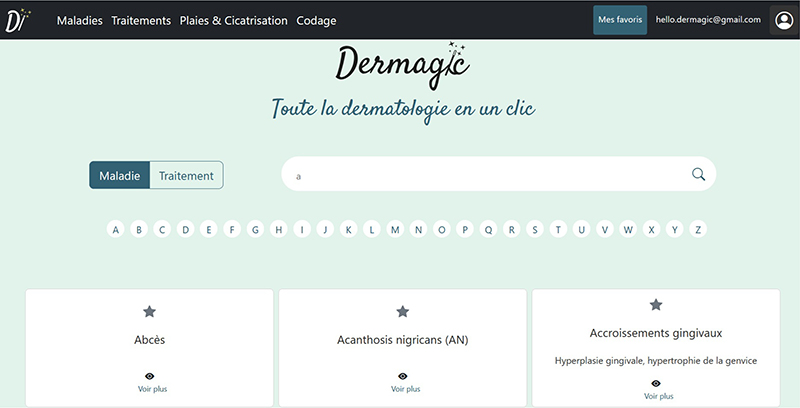Favorite Abcès with star icon
Screen dimensions: 800x408
(x=149, y=311)
